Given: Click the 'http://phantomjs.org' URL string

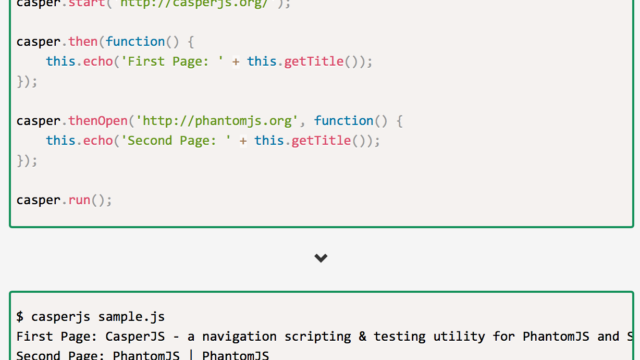Looking at the screenshot, I should click(x=217, y=121).
